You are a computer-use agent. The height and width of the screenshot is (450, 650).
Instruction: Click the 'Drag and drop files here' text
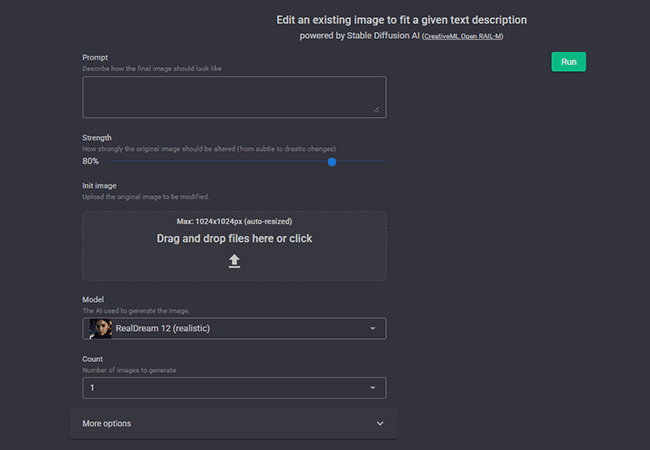[x=234, y=238]
